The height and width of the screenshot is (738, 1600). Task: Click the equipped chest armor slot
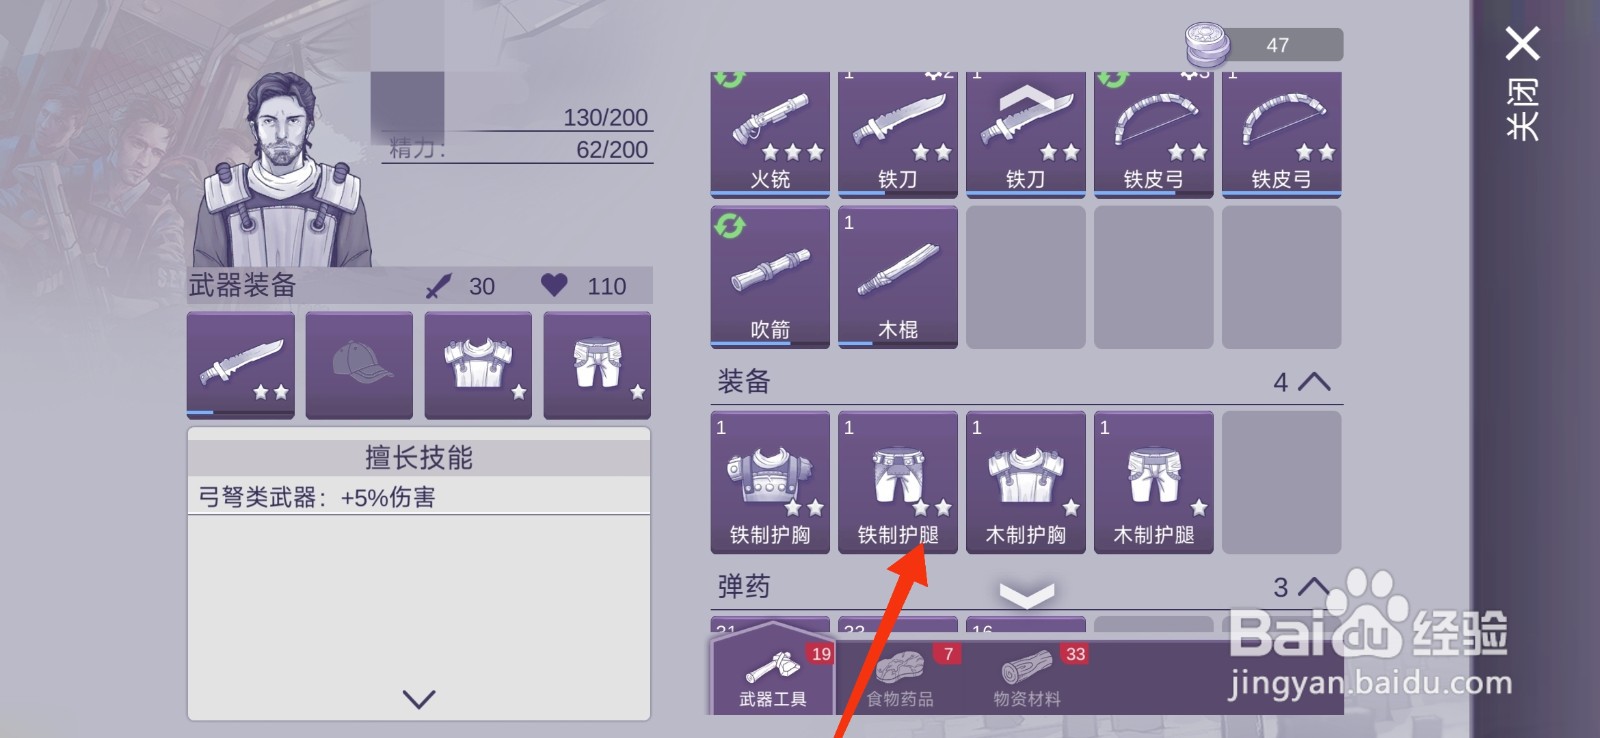(478, 365)
